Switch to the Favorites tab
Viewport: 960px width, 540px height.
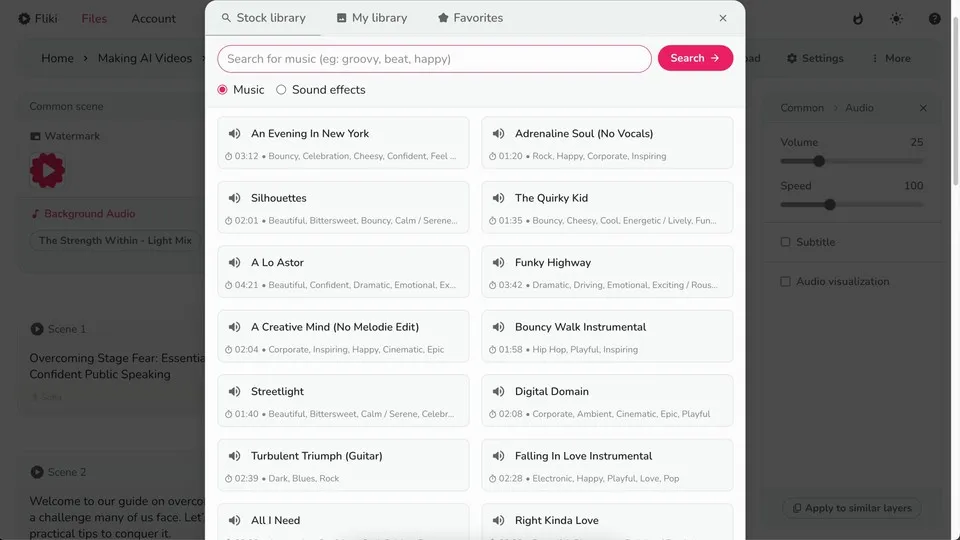470,18
